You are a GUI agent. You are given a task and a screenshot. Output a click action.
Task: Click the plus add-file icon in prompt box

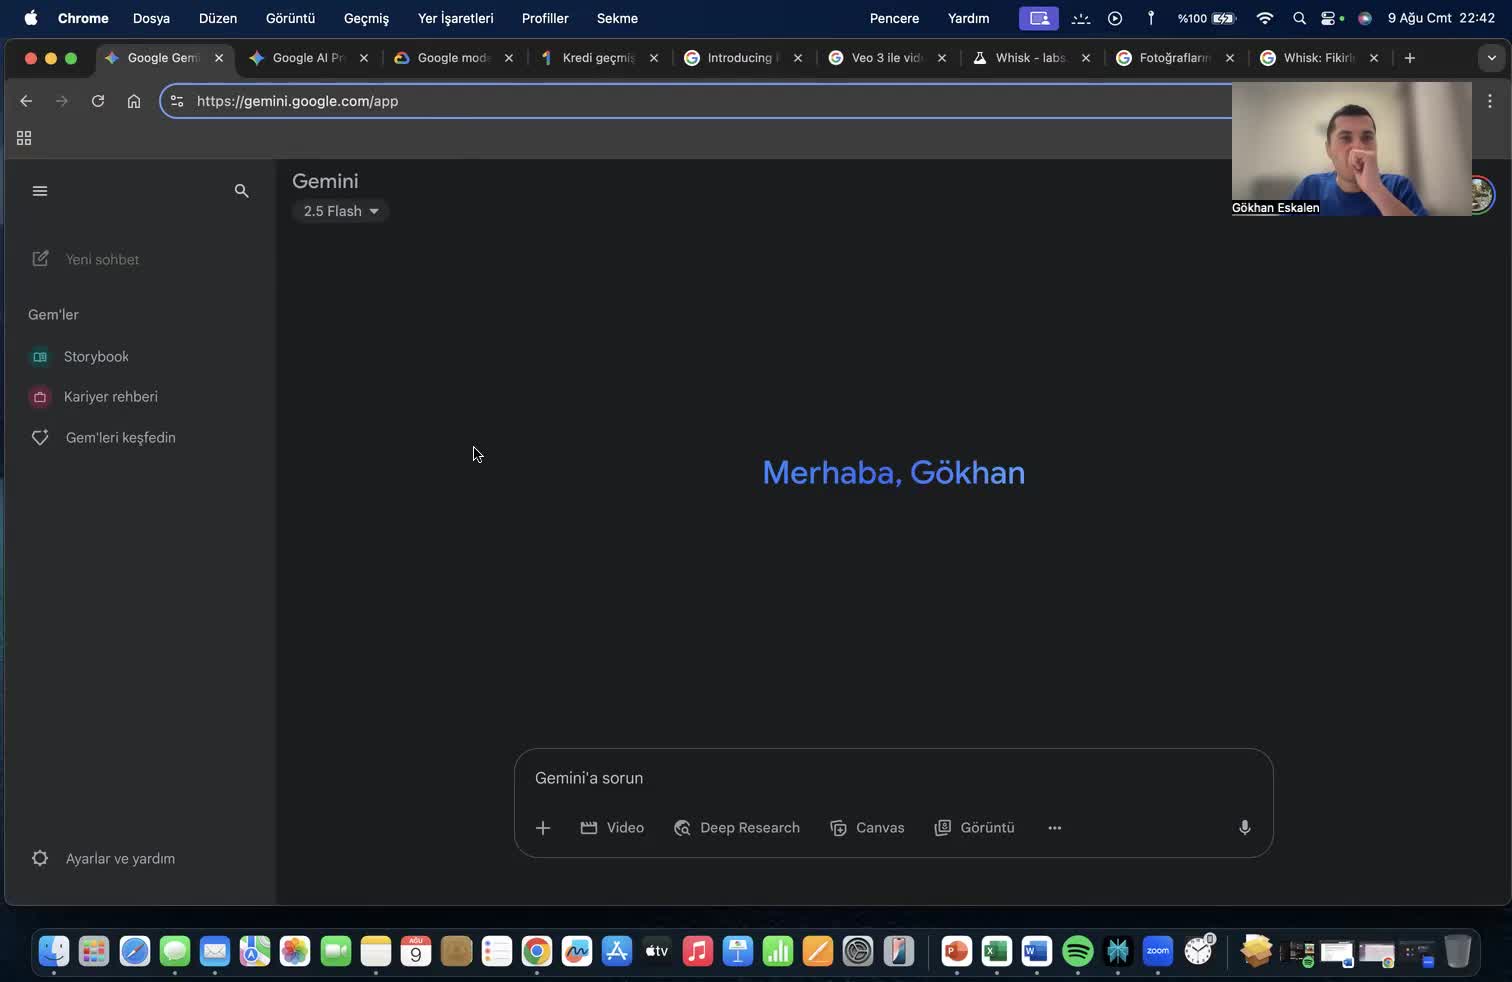click(543, 828)
